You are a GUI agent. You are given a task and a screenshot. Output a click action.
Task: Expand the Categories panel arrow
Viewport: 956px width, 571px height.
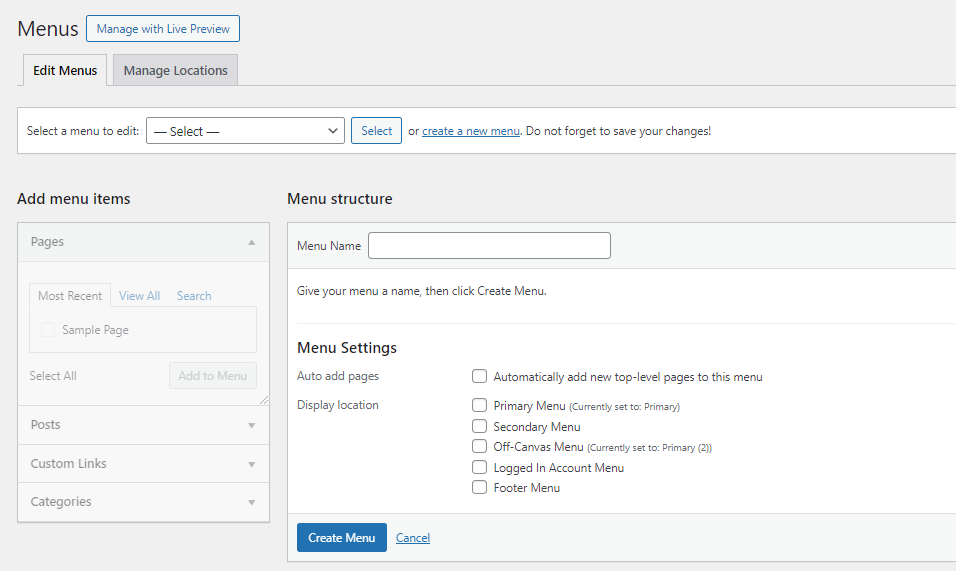[x=251, y=503]
